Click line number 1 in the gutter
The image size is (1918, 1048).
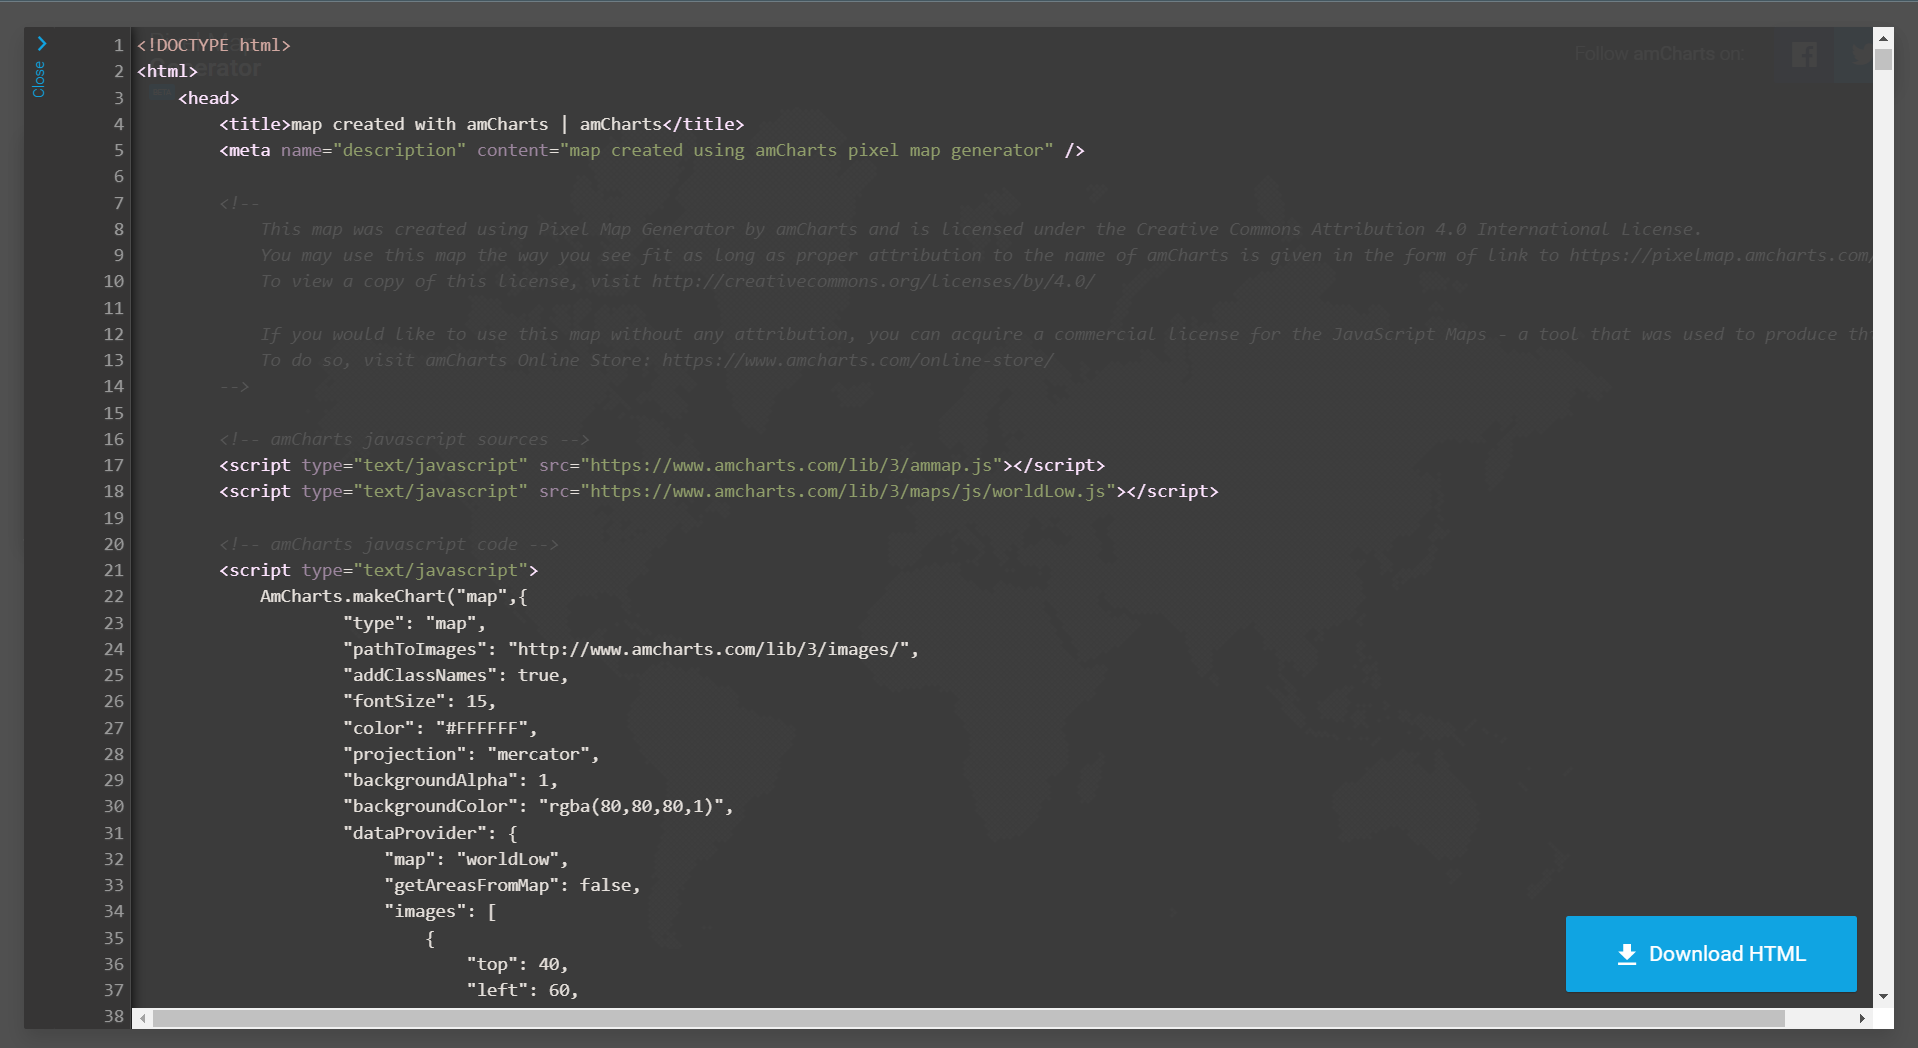click(x=118, y=45)
